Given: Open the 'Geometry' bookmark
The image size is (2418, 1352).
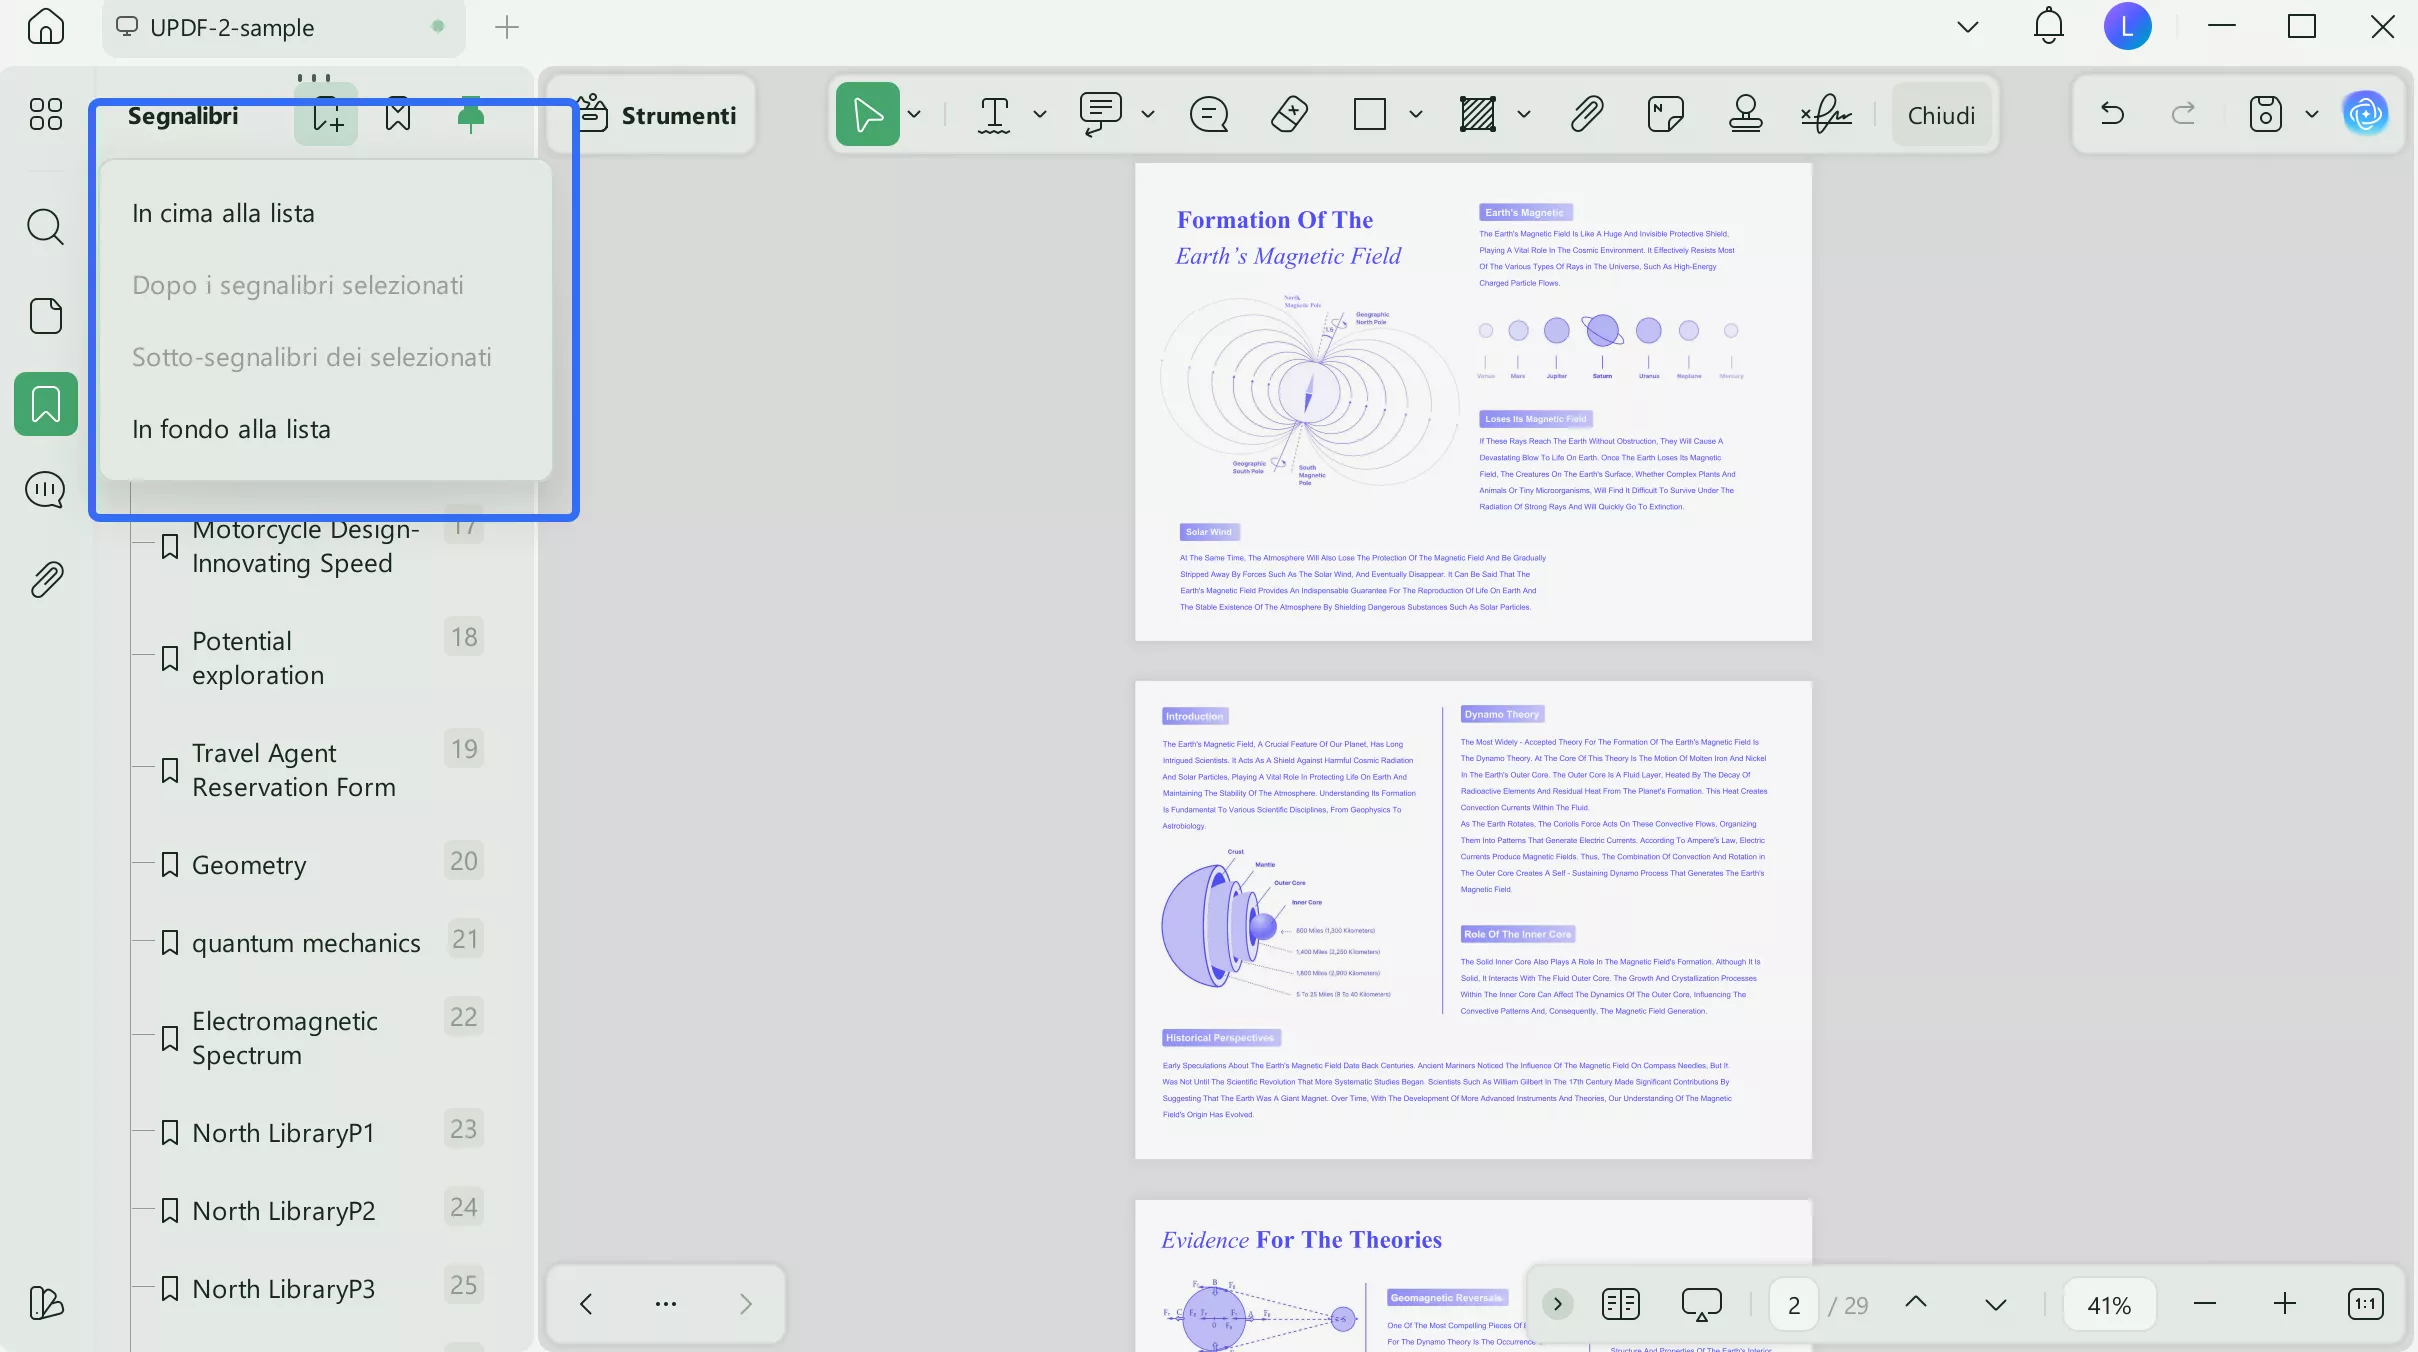Looking at the screenshot, I should pos(249,865).
